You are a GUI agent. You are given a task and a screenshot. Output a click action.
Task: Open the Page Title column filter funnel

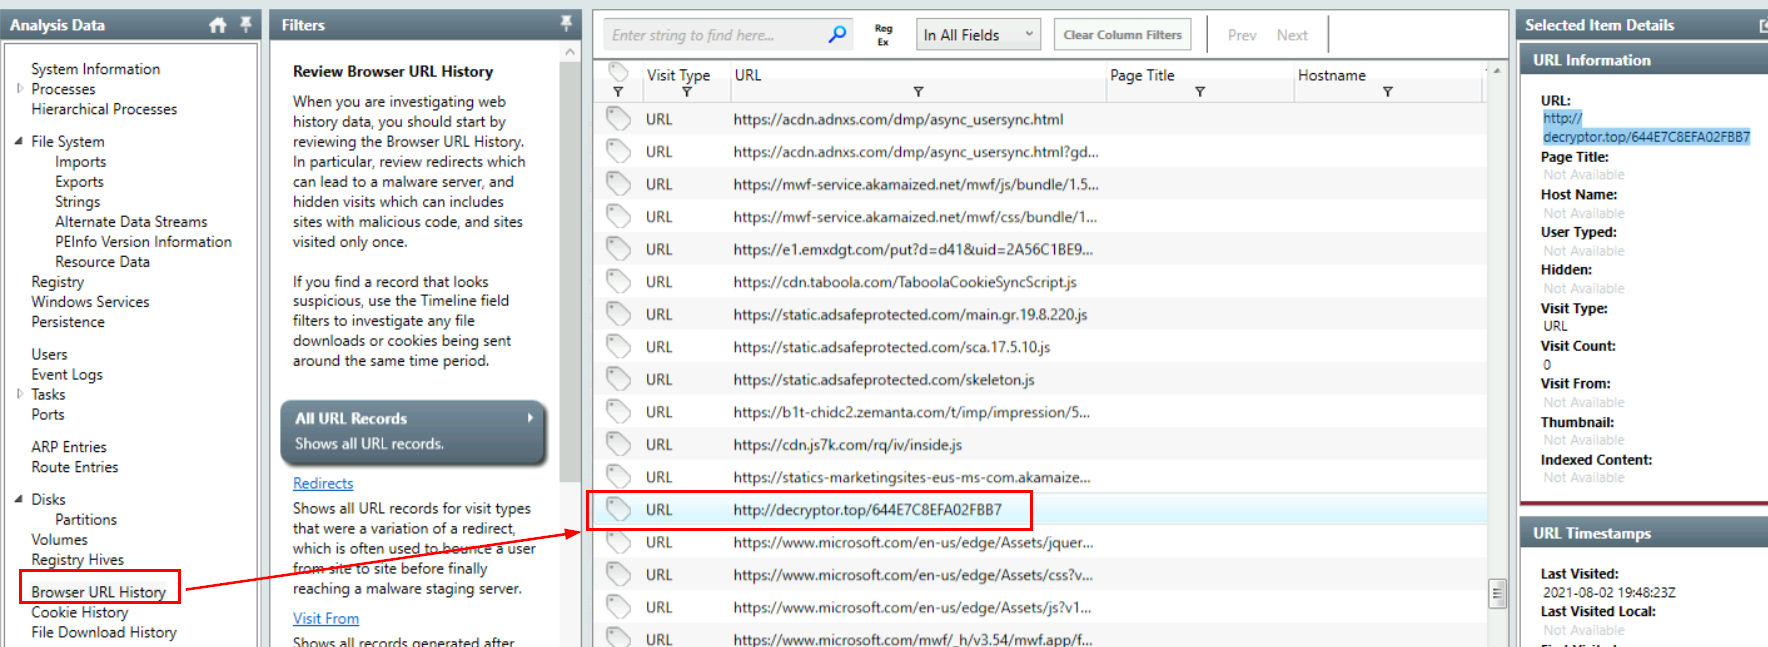click(x=1200, y=92)
